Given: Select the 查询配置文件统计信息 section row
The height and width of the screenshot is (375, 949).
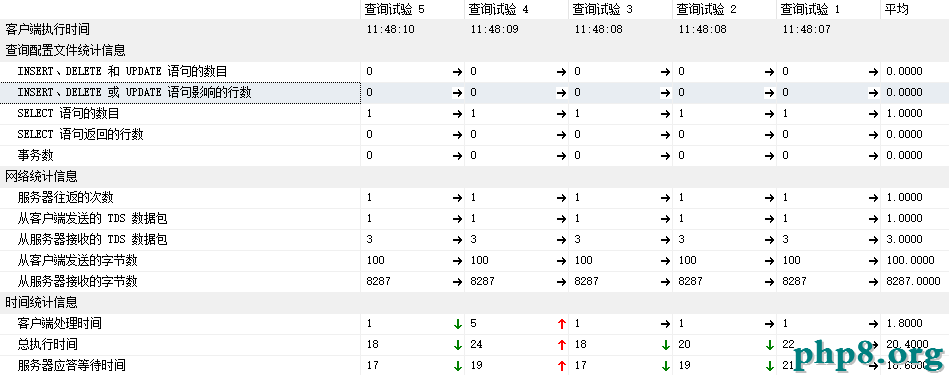Looking at the screenshot, I should click(x=474, y=50).
